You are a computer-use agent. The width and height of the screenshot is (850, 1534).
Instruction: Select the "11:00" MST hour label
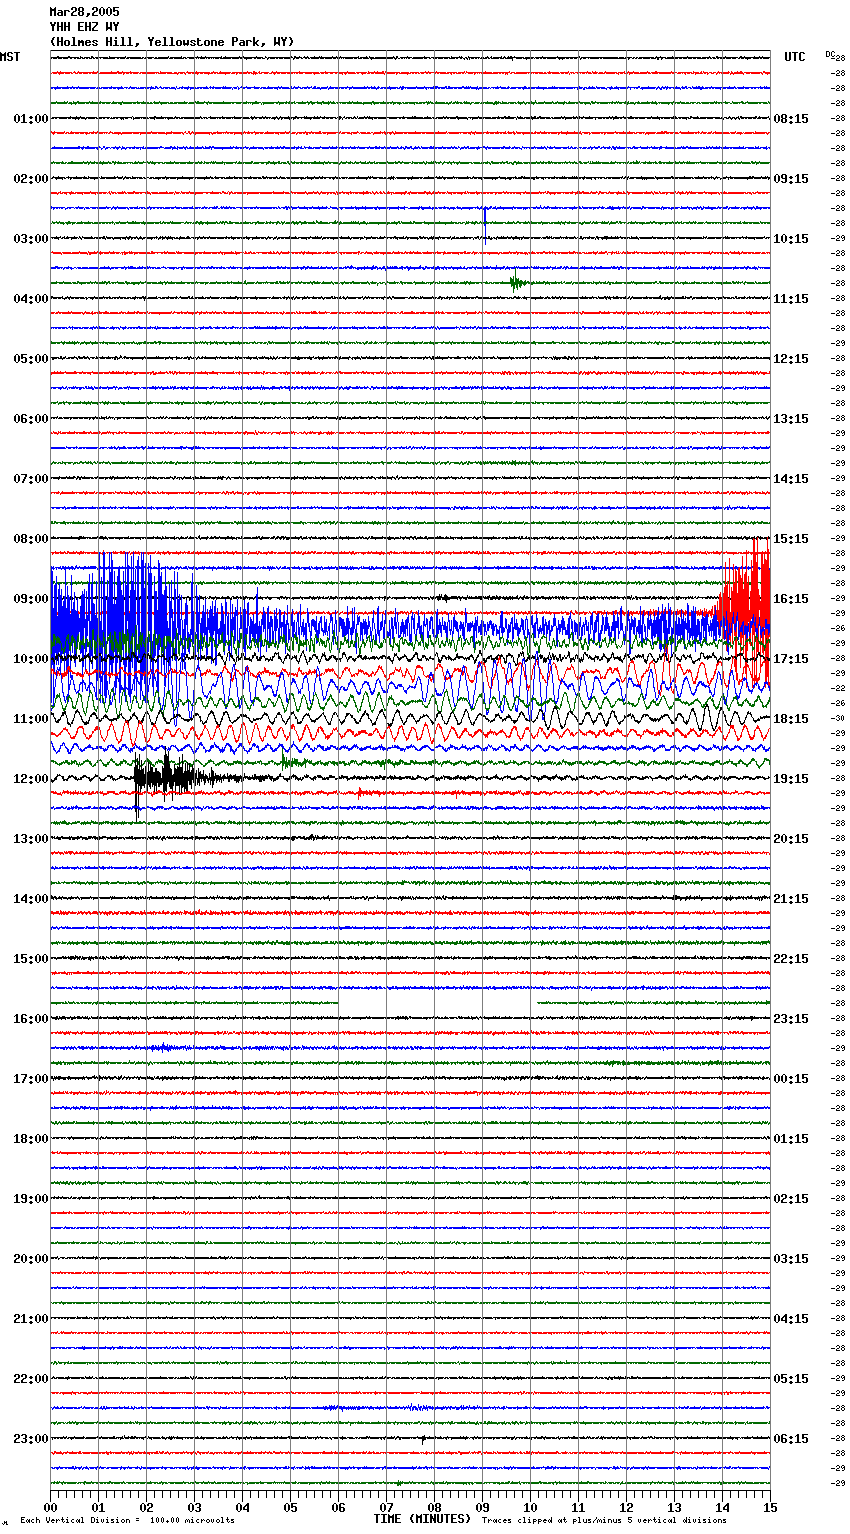(31, 719)
